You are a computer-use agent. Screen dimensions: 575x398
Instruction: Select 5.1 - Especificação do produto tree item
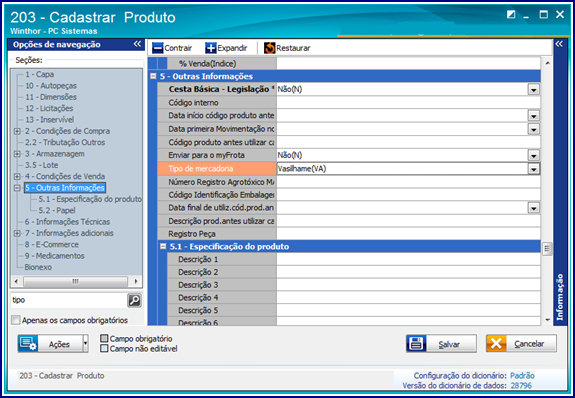coord(90,199)
